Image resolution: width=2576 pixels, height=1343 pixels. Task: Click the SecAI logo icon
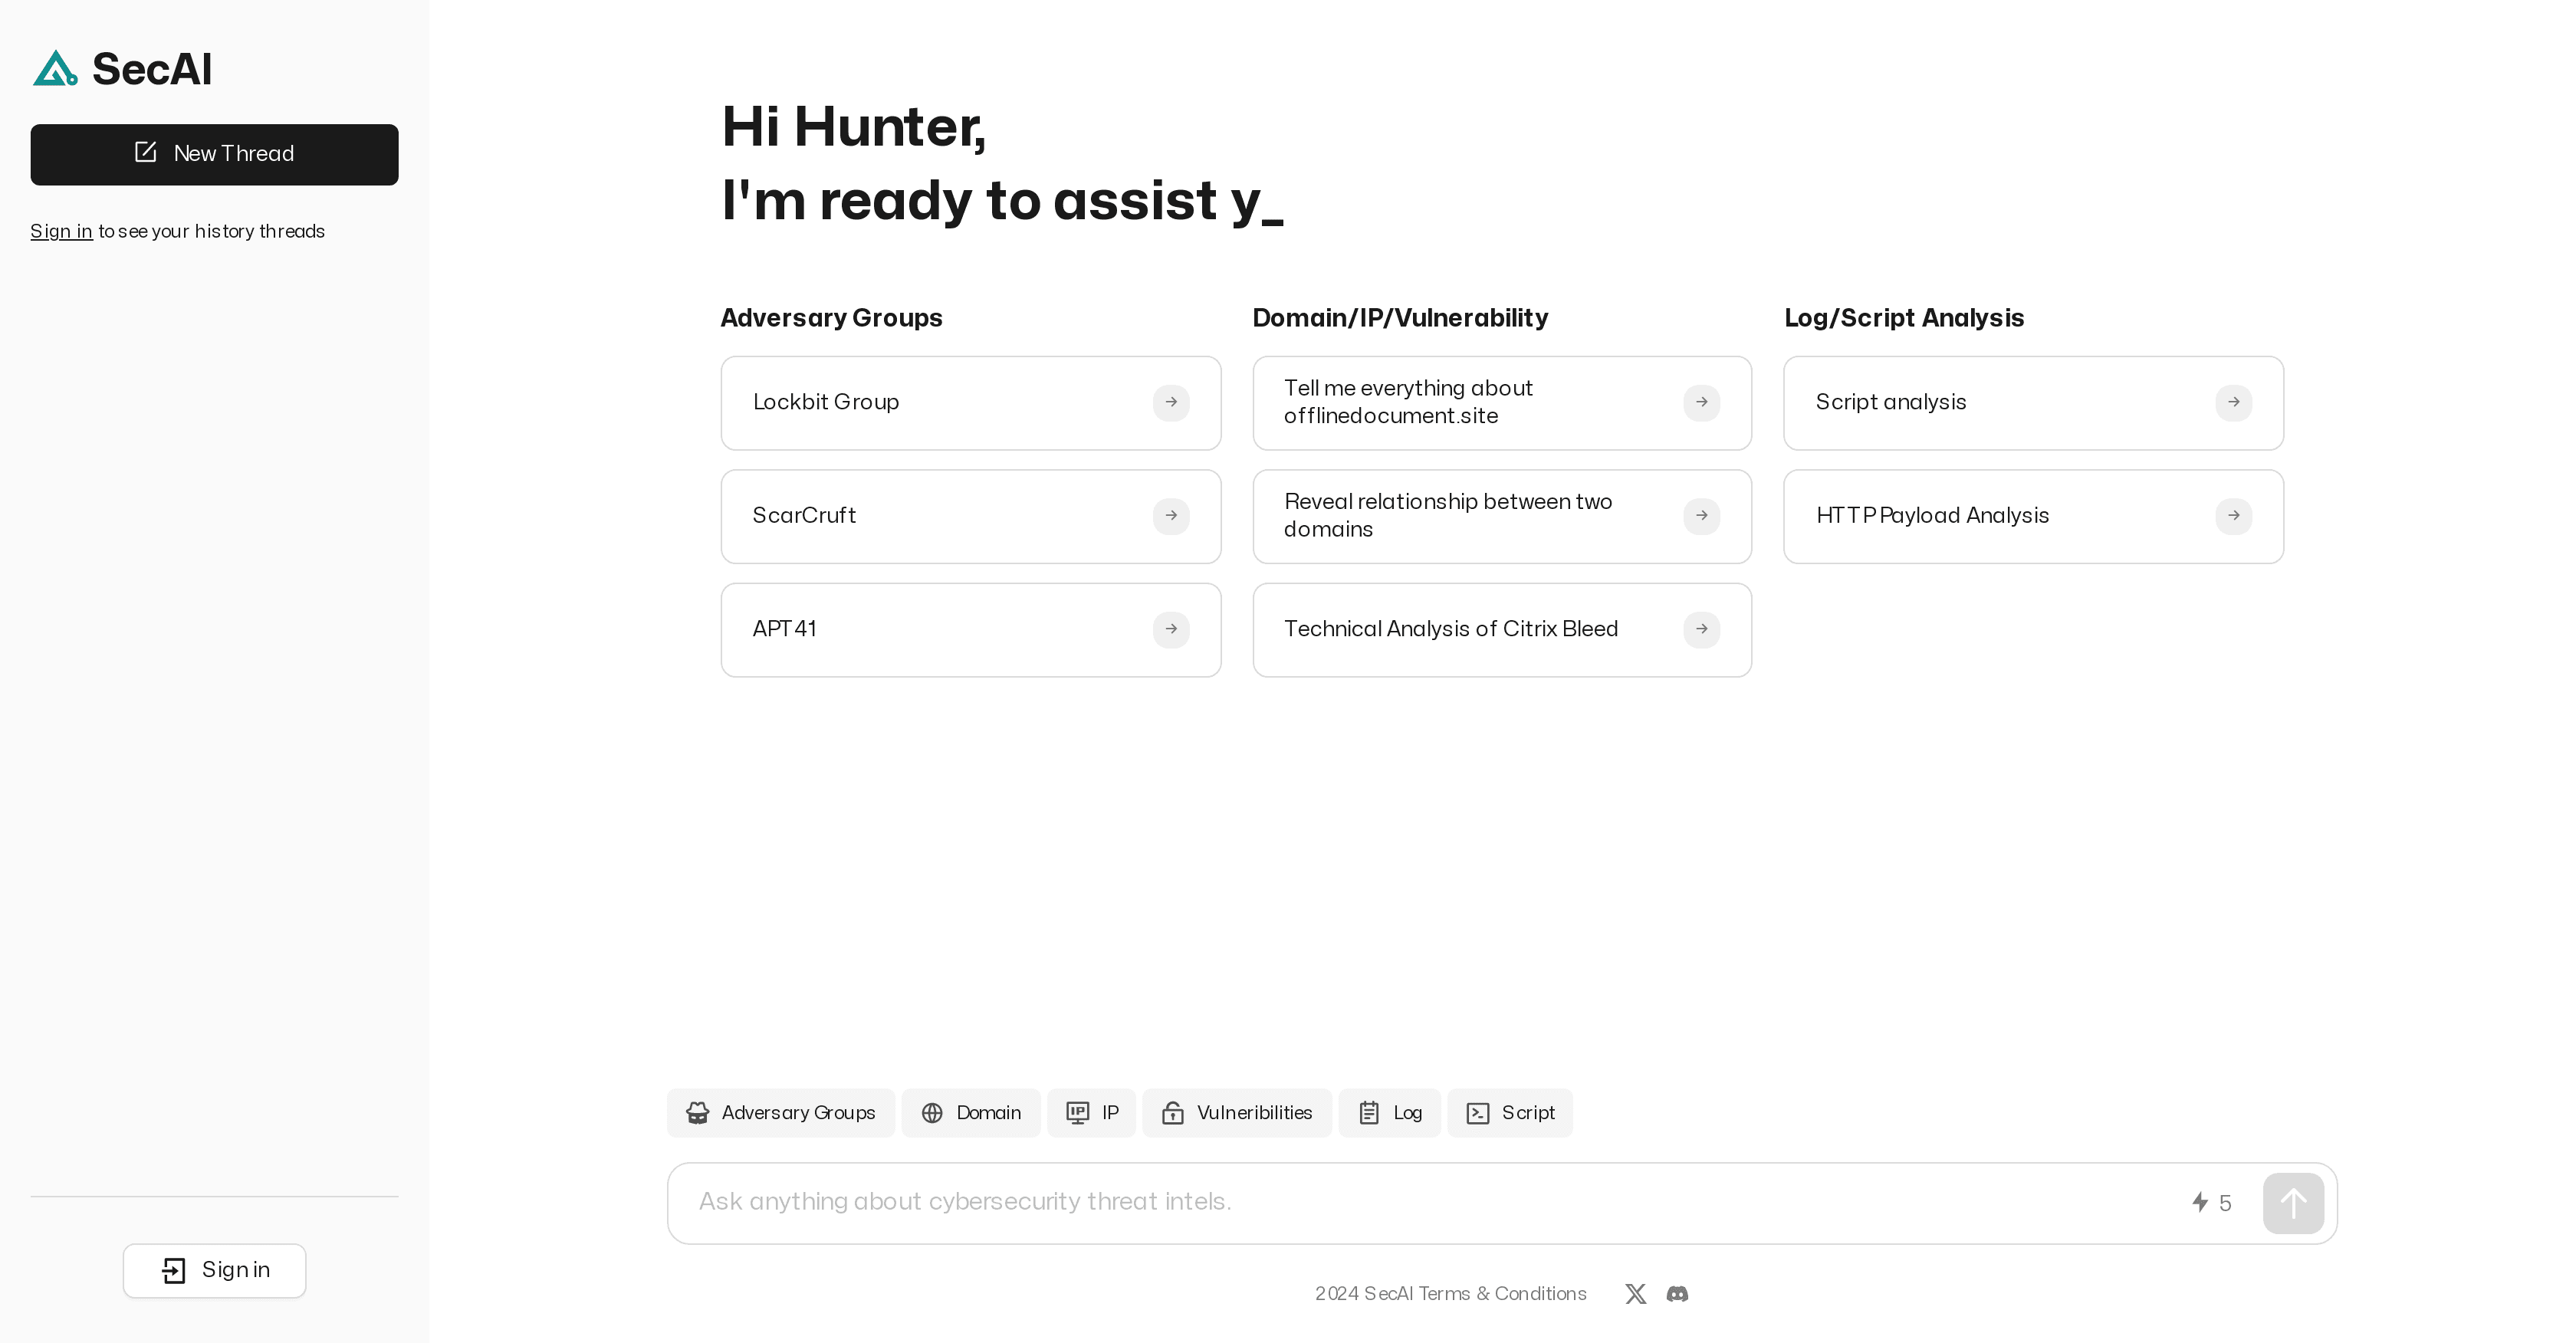click(55, 69)
